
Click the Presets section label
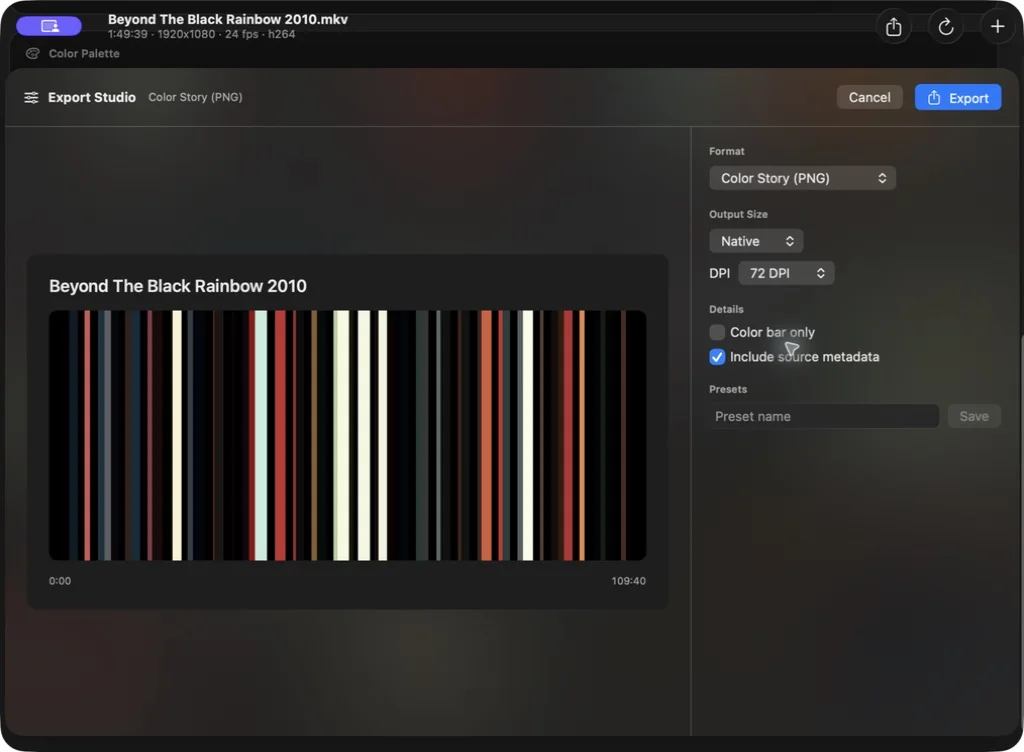pyautogui.click(x=728, y=389)
